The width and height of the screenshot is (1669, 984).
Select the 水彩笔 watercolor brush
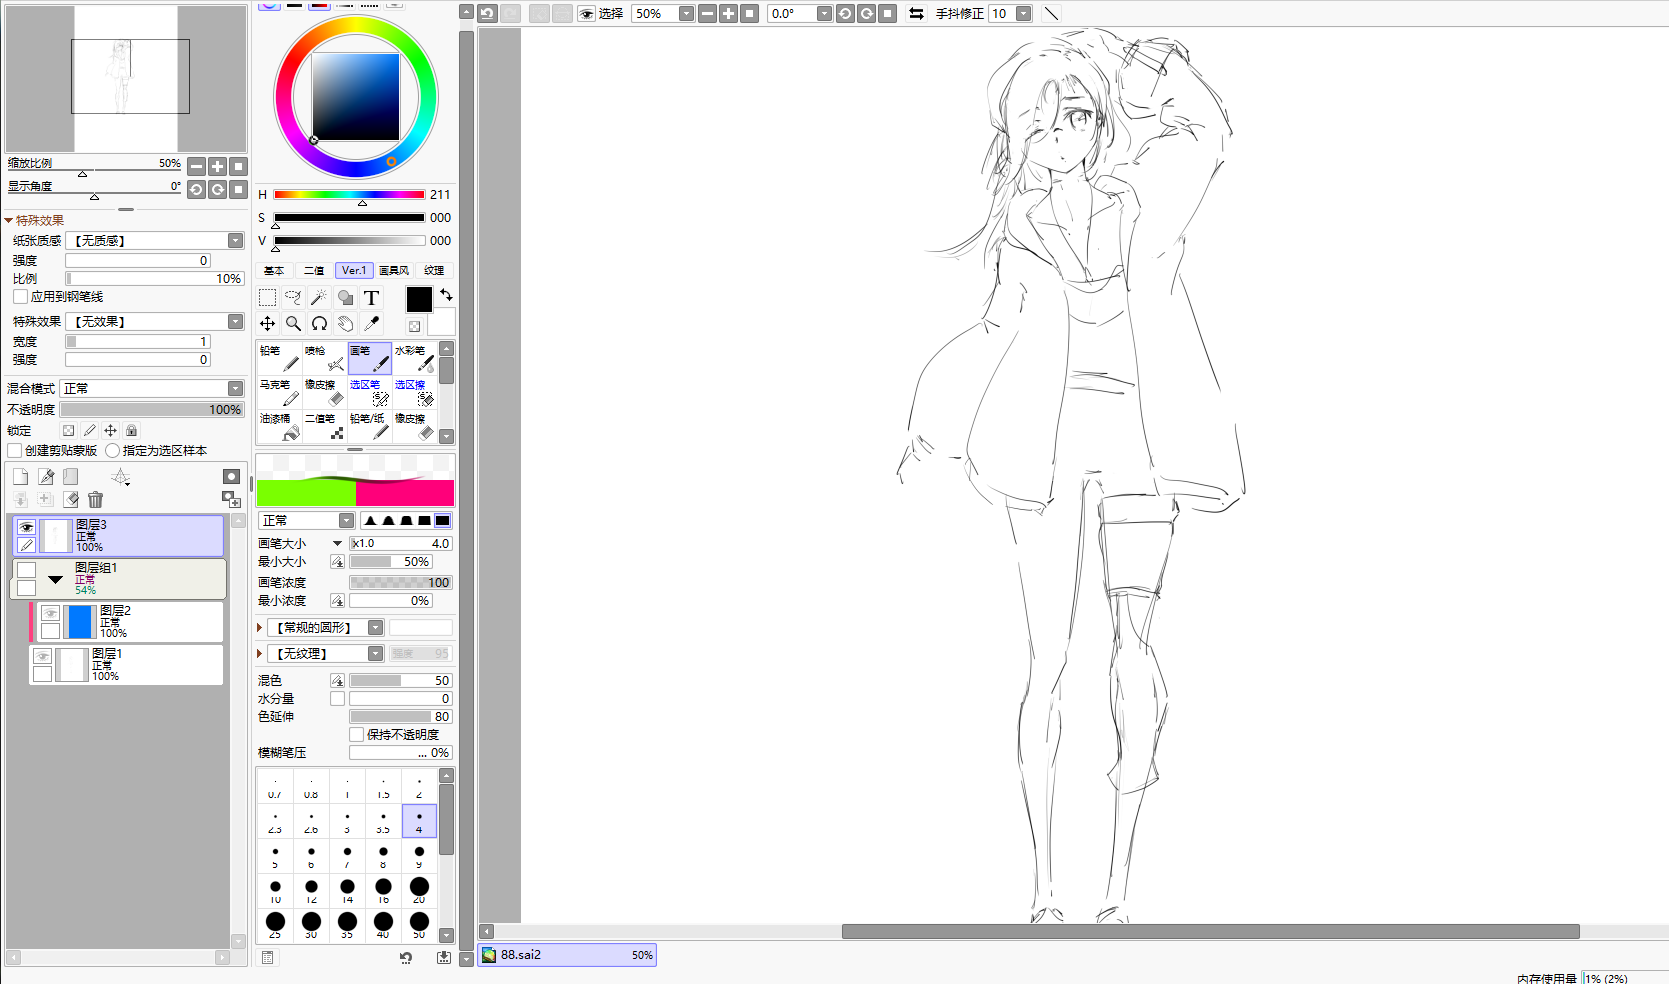click(x=414, y=359)
